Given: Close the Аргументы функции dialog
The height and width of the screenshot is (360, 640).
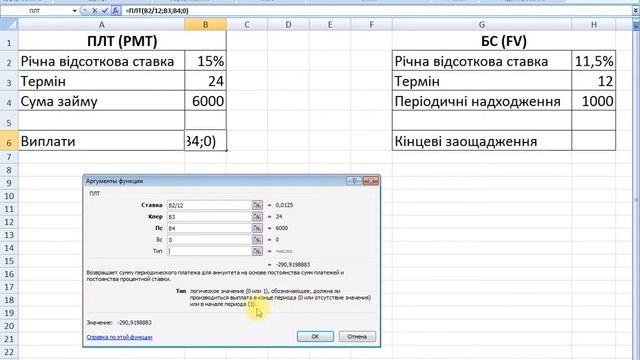Looking at the screenshot, I should point(371,180).
